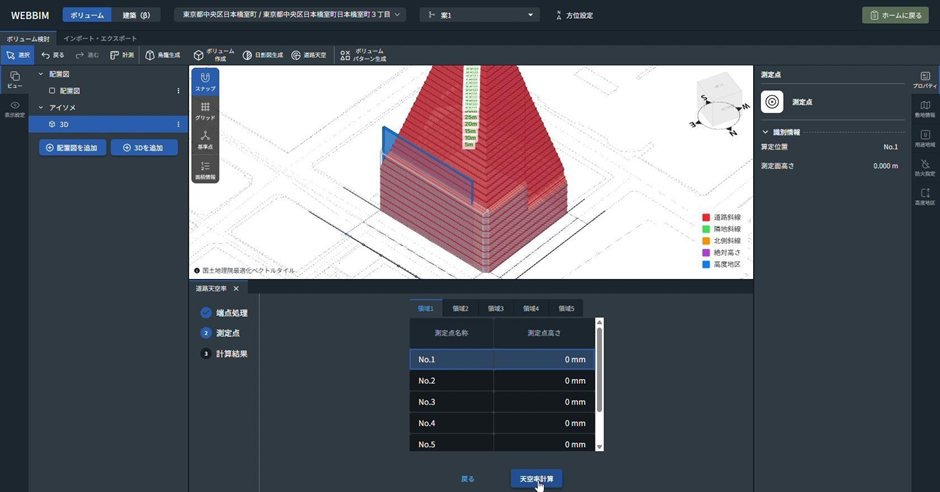Click the 基準点 base point tool
The width and height of the screenshot is (940, 492).
pyautogui.click(x=205, y=139)
